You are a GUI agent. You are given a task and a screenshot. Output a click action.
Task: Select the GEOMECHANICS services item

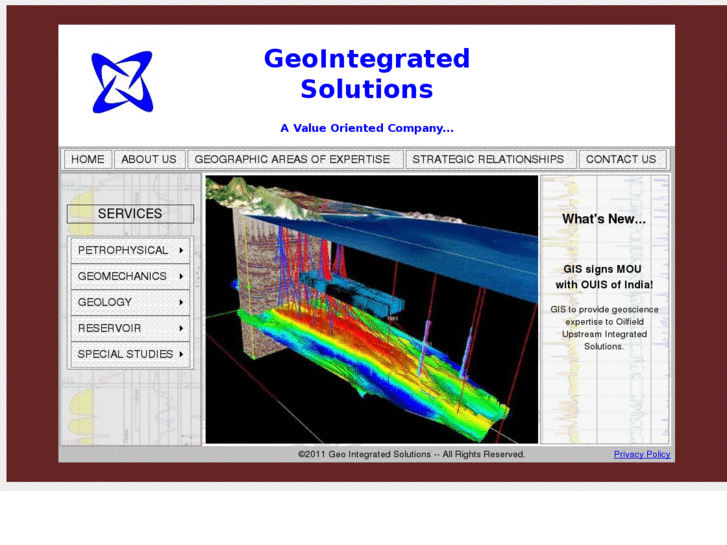(130, 276)
